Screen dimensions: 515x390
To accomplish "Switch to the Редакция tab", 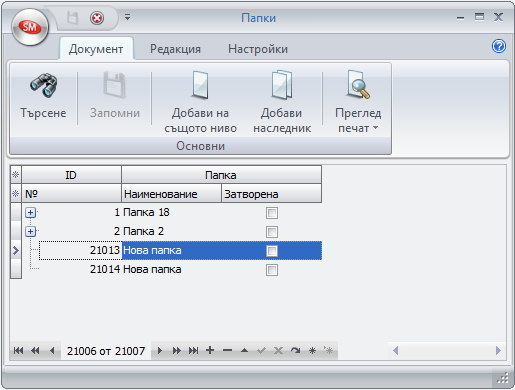I will (175, 49).
